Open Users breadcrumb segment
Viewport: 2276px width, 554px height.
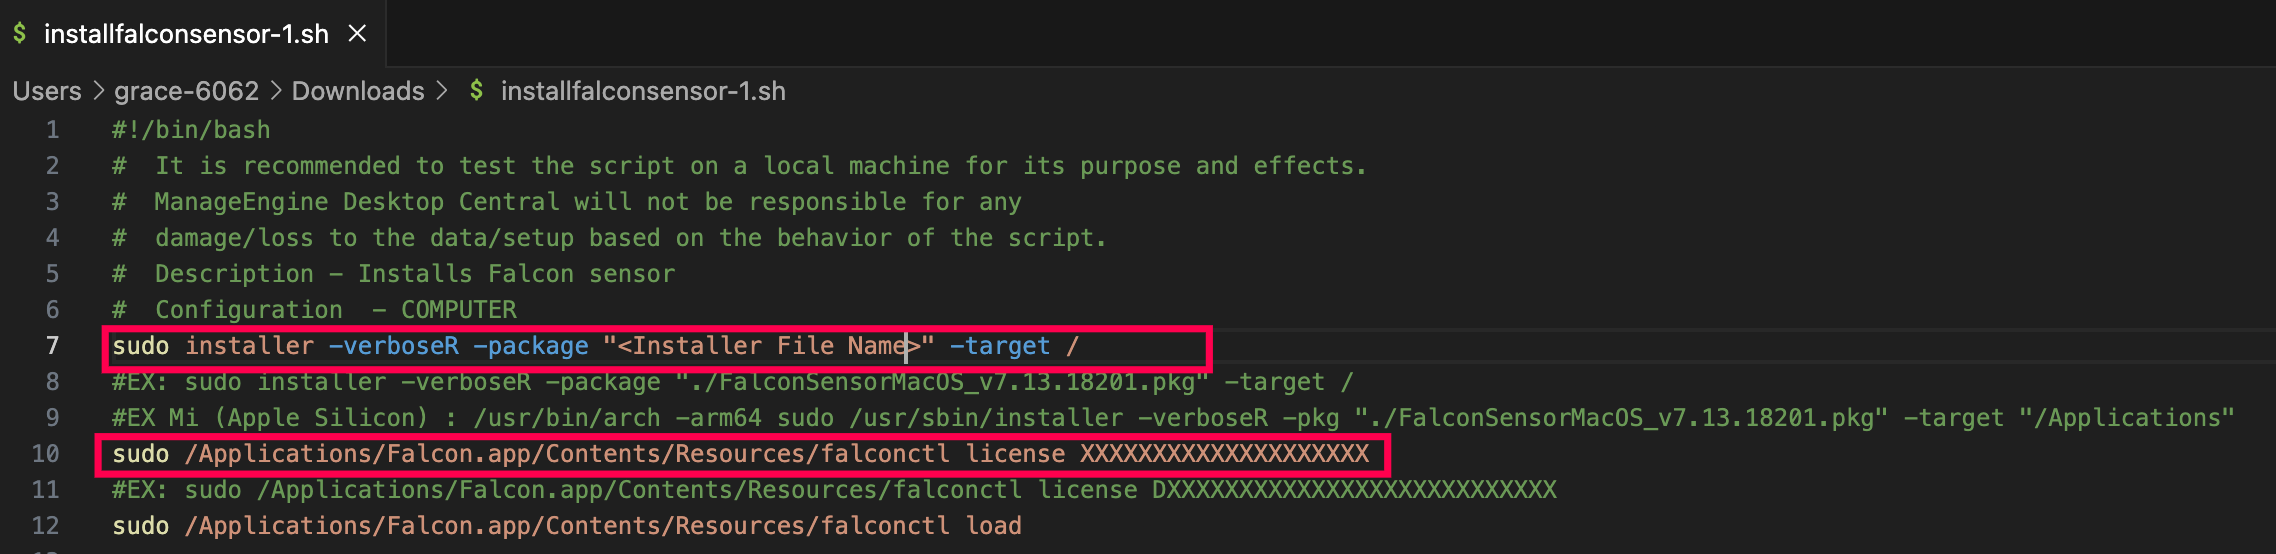[47, 91]
